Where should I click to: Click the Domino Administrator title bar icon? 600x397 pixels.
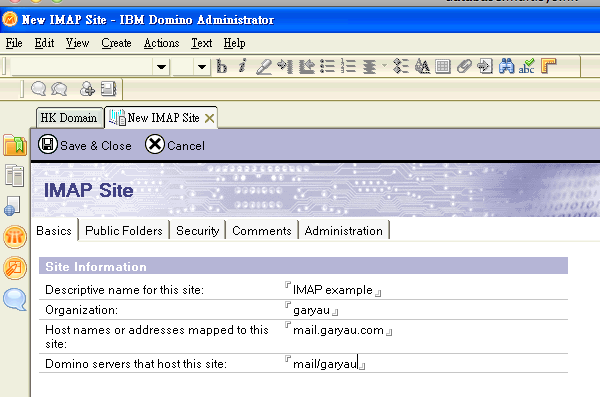click(10, 19)
